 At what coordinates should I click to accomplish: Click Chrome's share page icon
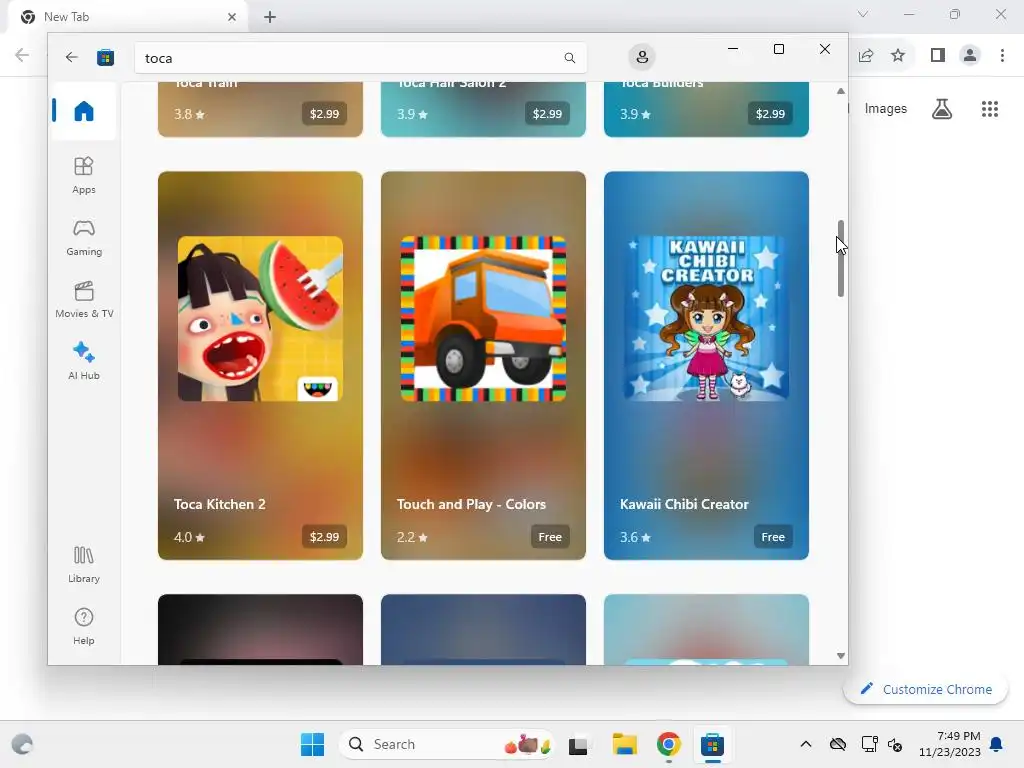pos(866,56)
